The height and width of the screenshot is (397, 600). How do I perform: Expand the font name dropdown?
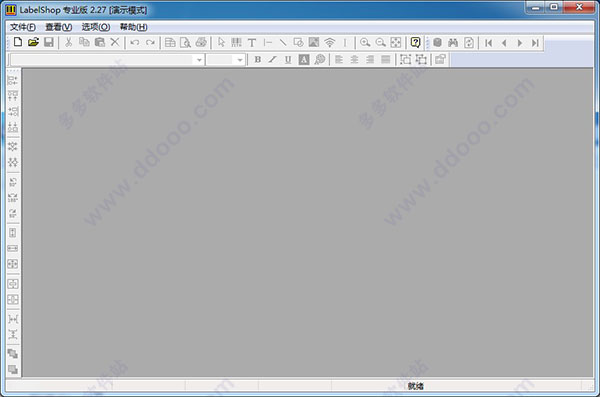point(199,60)
